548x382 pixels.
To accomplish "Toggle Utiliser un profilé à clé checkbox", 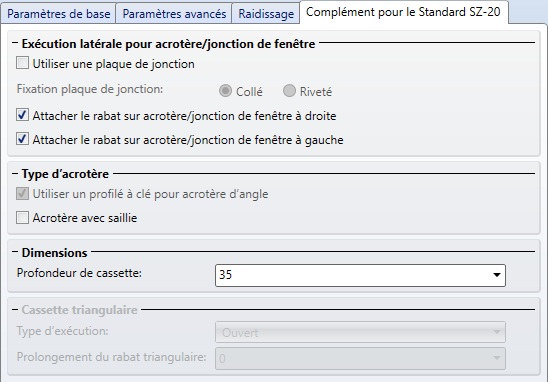I will tap(22, 193).
